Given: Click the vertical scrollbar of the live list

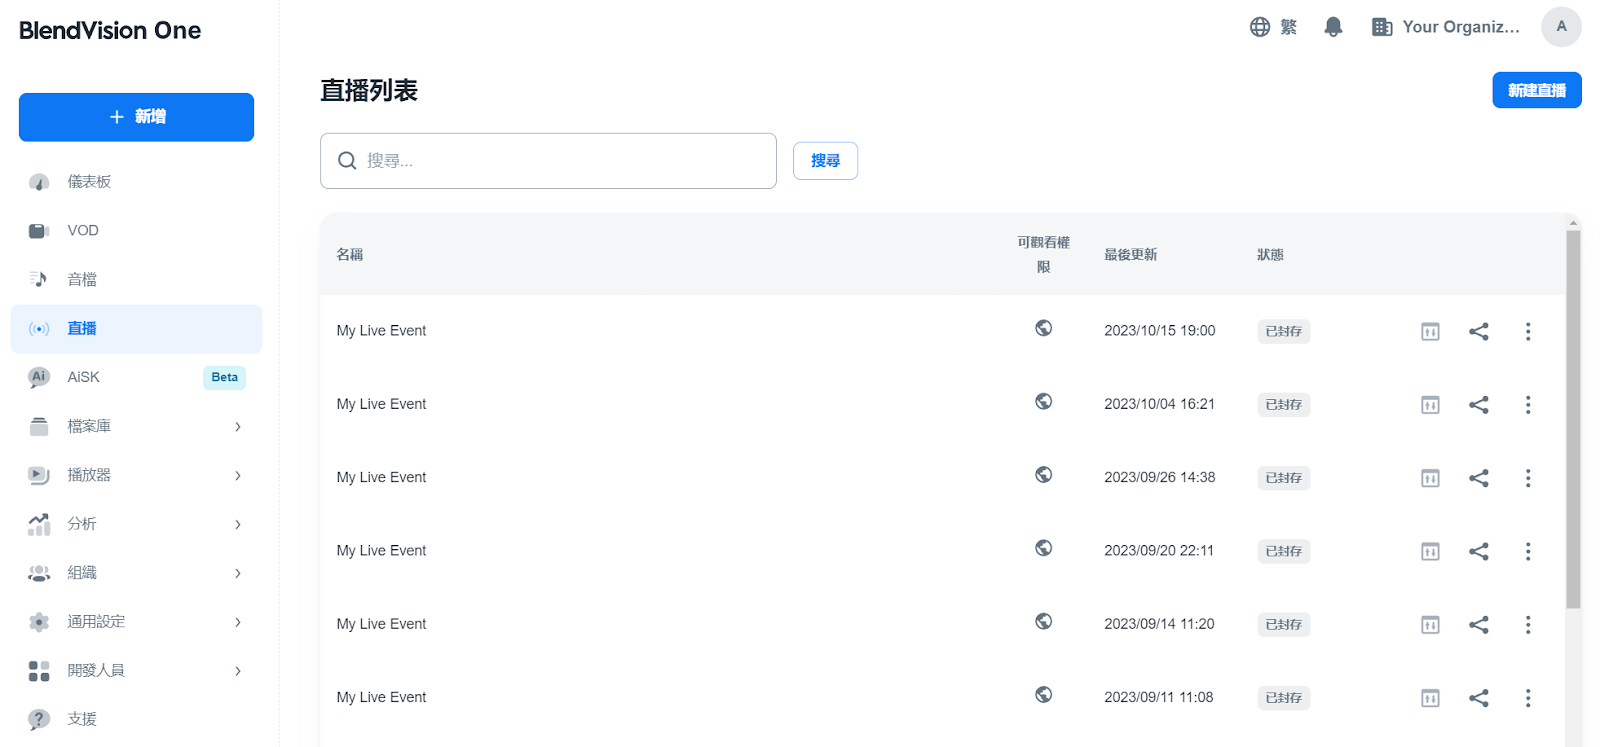Looking at the screenshot, I should point(1572,420).
